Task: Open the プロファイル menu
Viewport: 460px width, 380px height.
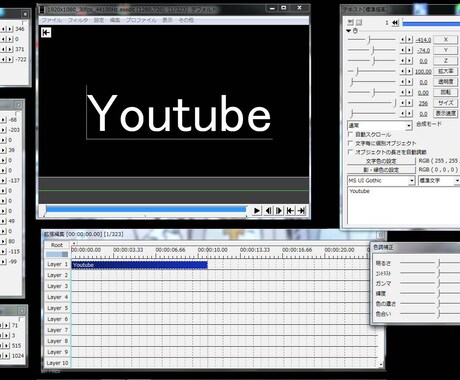Action: pyautogui.click(x=141, y=20)
